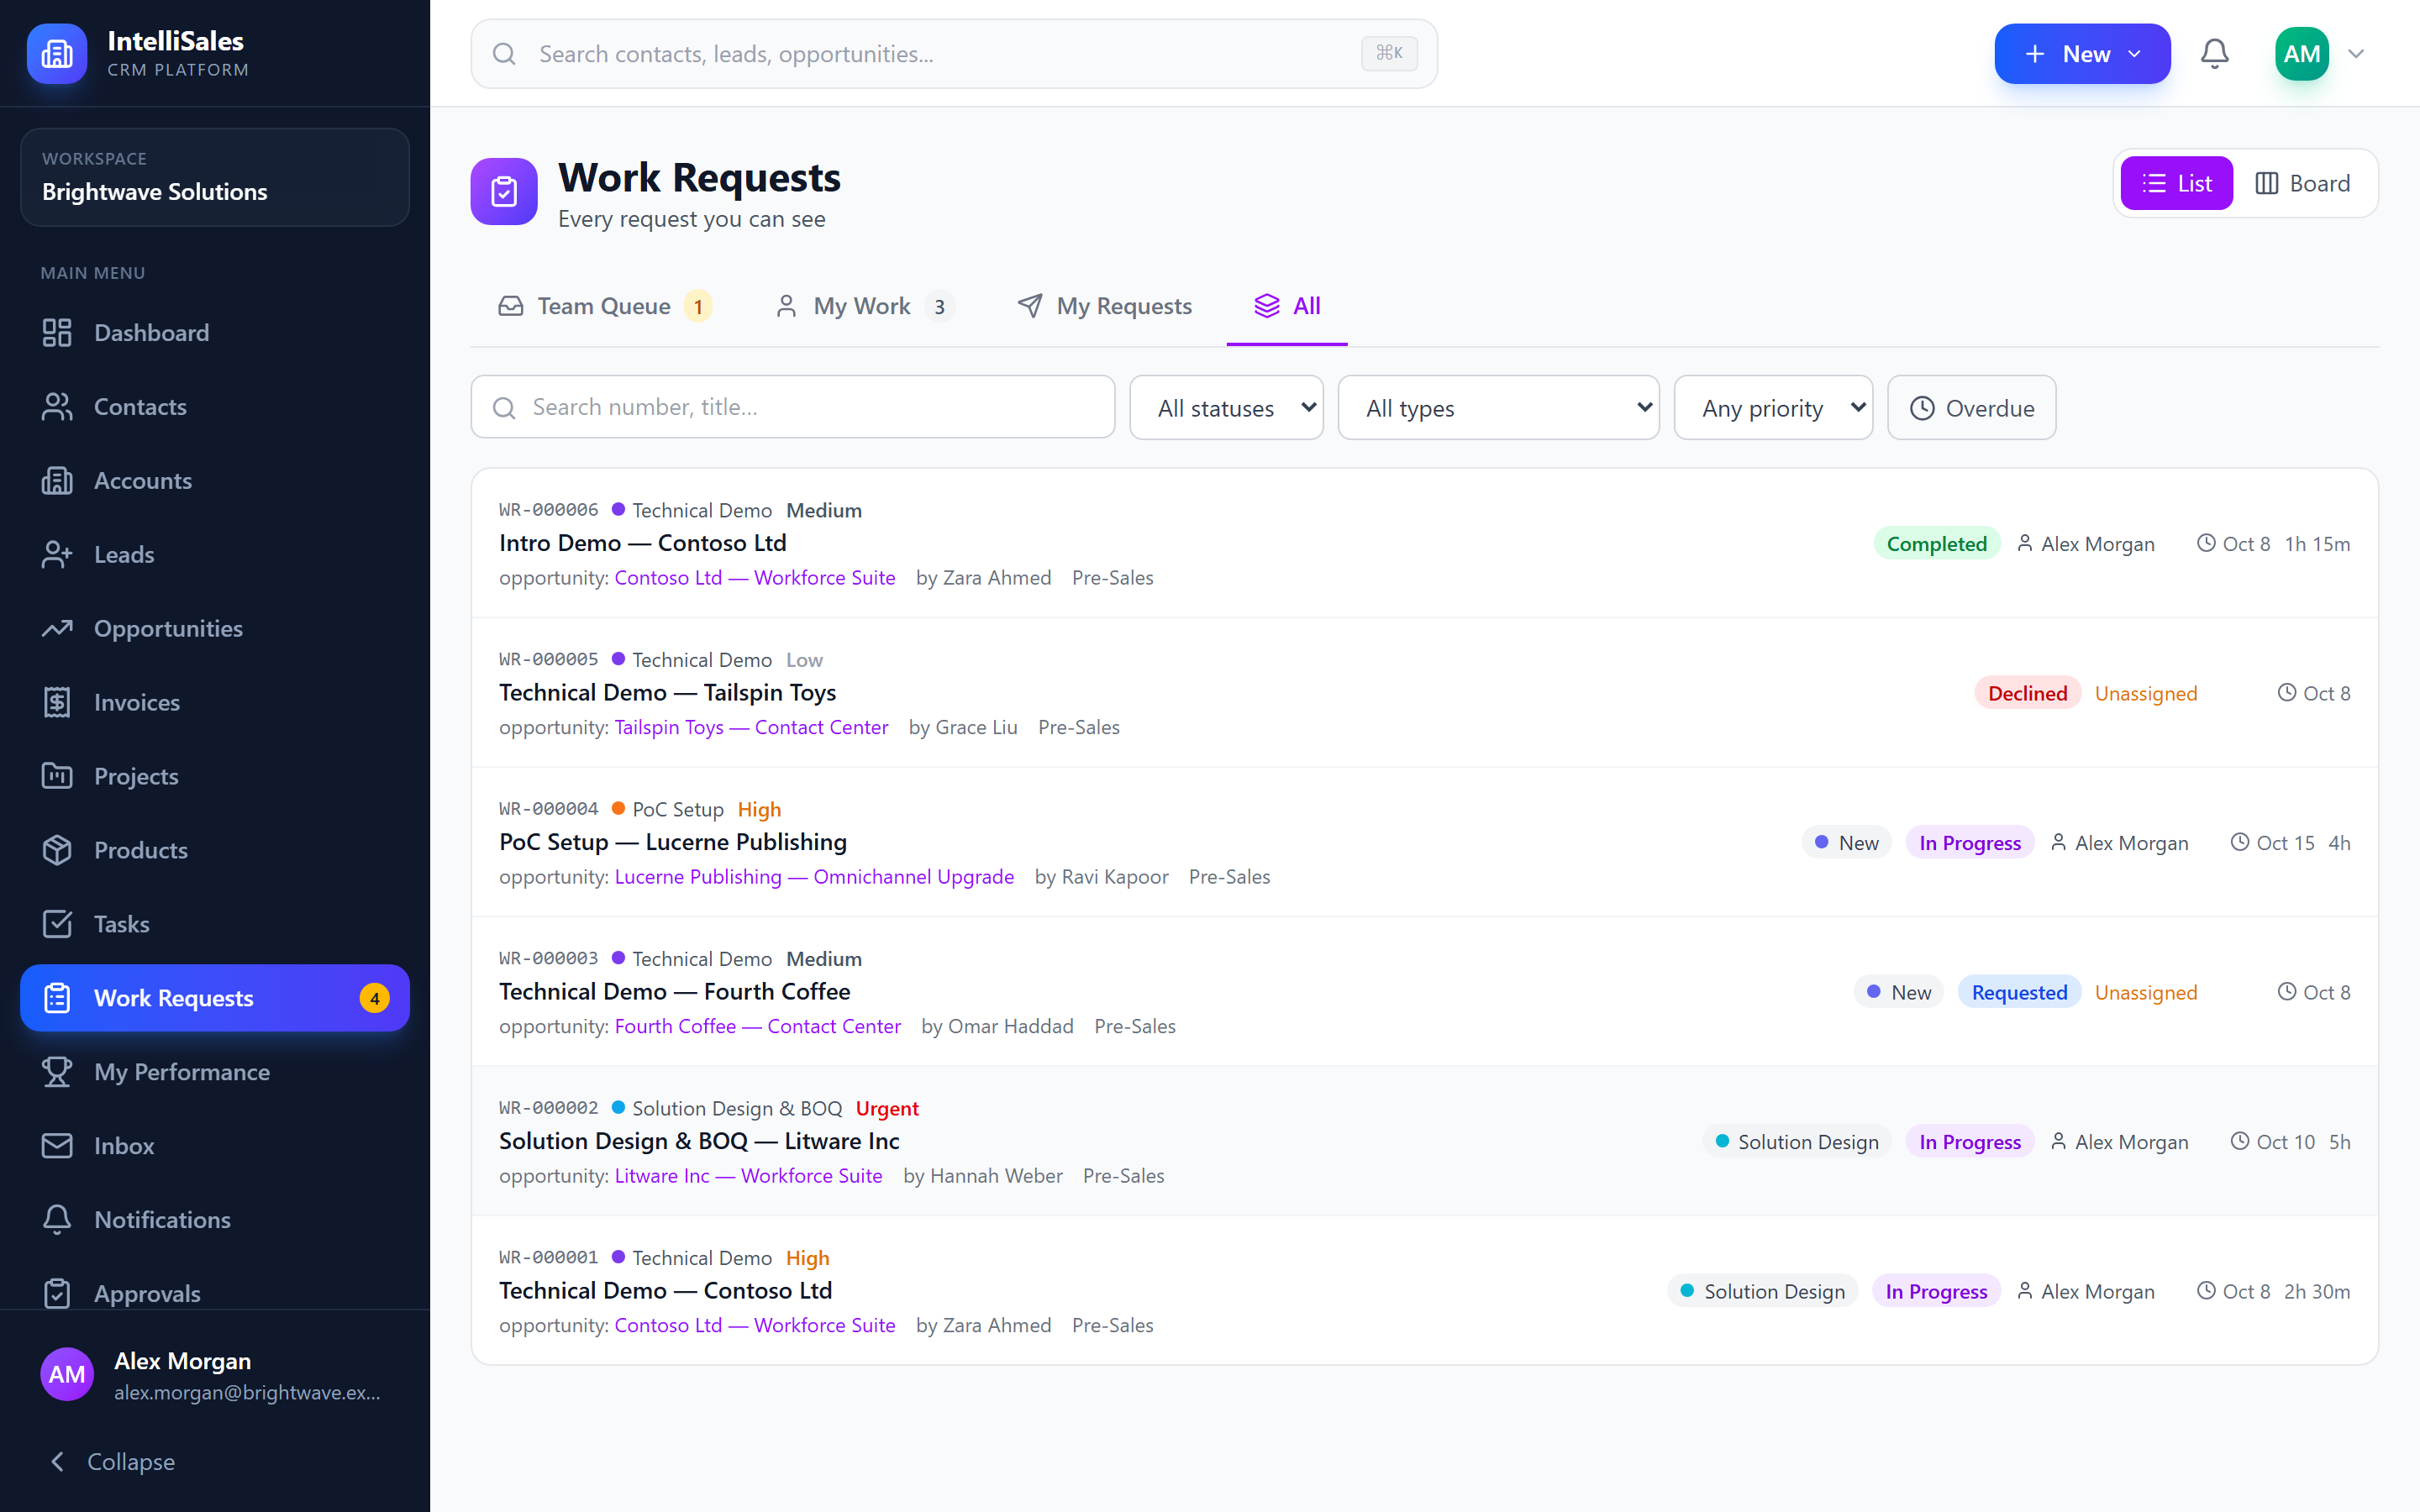Viewport: 2420px width, 1512px height.
Task: Collapse the sidebar
Action: (x=112, y=1462)
